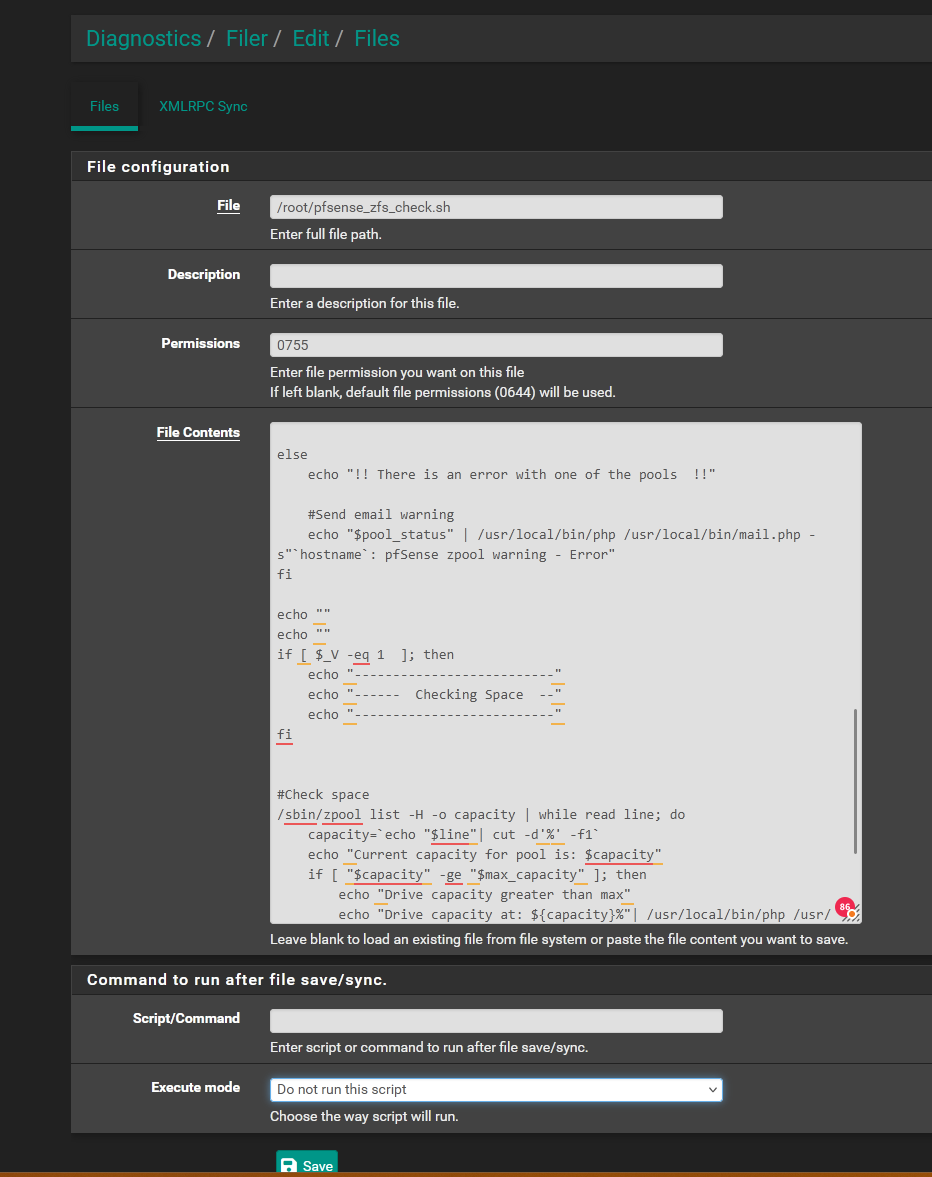This screenshot has width=932, height=1177.
Task: Open the Filer breadcrumb link
Action: pyautogui.click(x=247, y=38)
